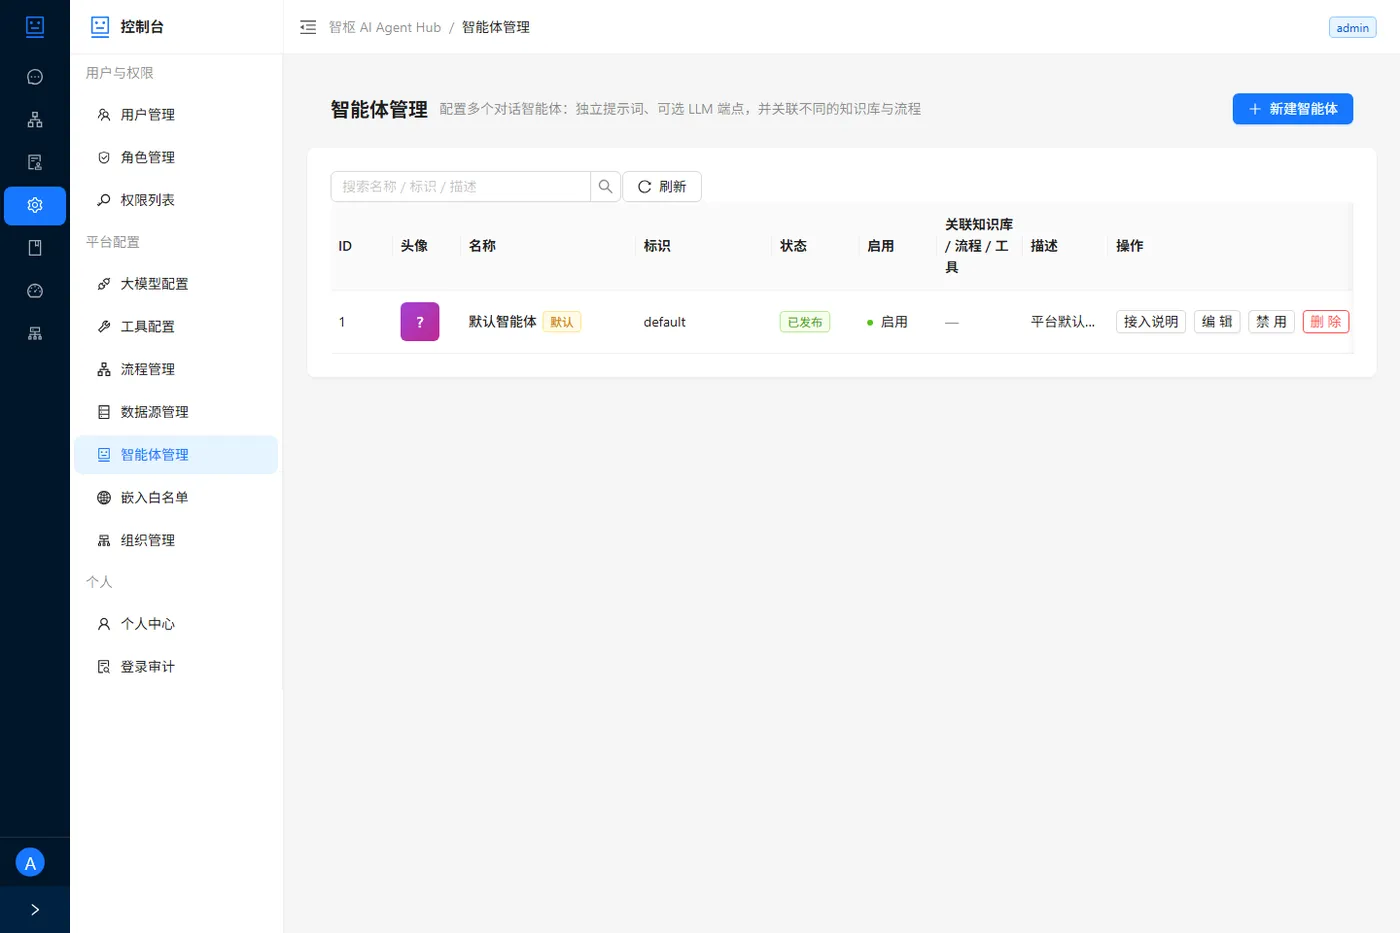Select 智能体管理 menu item
This screenshot has width=1400, height=933.
click(x=176, y=455)
